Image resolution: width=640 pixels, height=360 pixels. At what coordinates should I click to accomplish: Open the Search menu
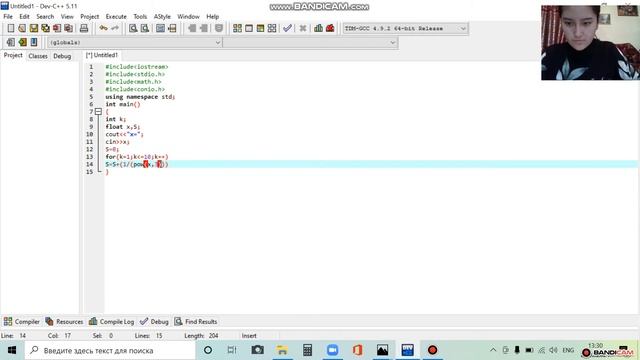[45, 17]
